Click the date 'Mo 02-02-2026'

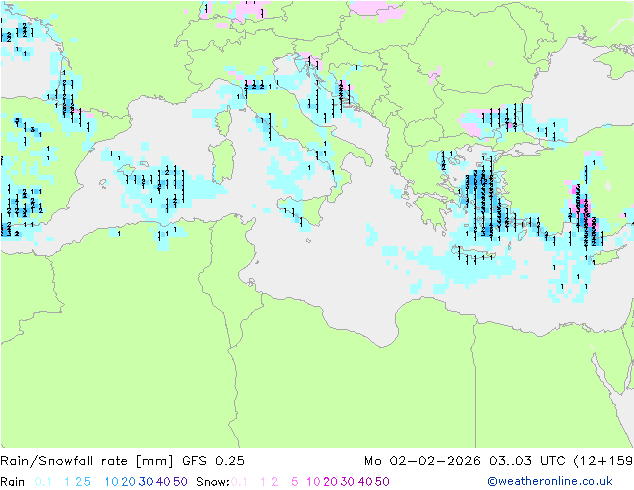click(x=422, y=461)
